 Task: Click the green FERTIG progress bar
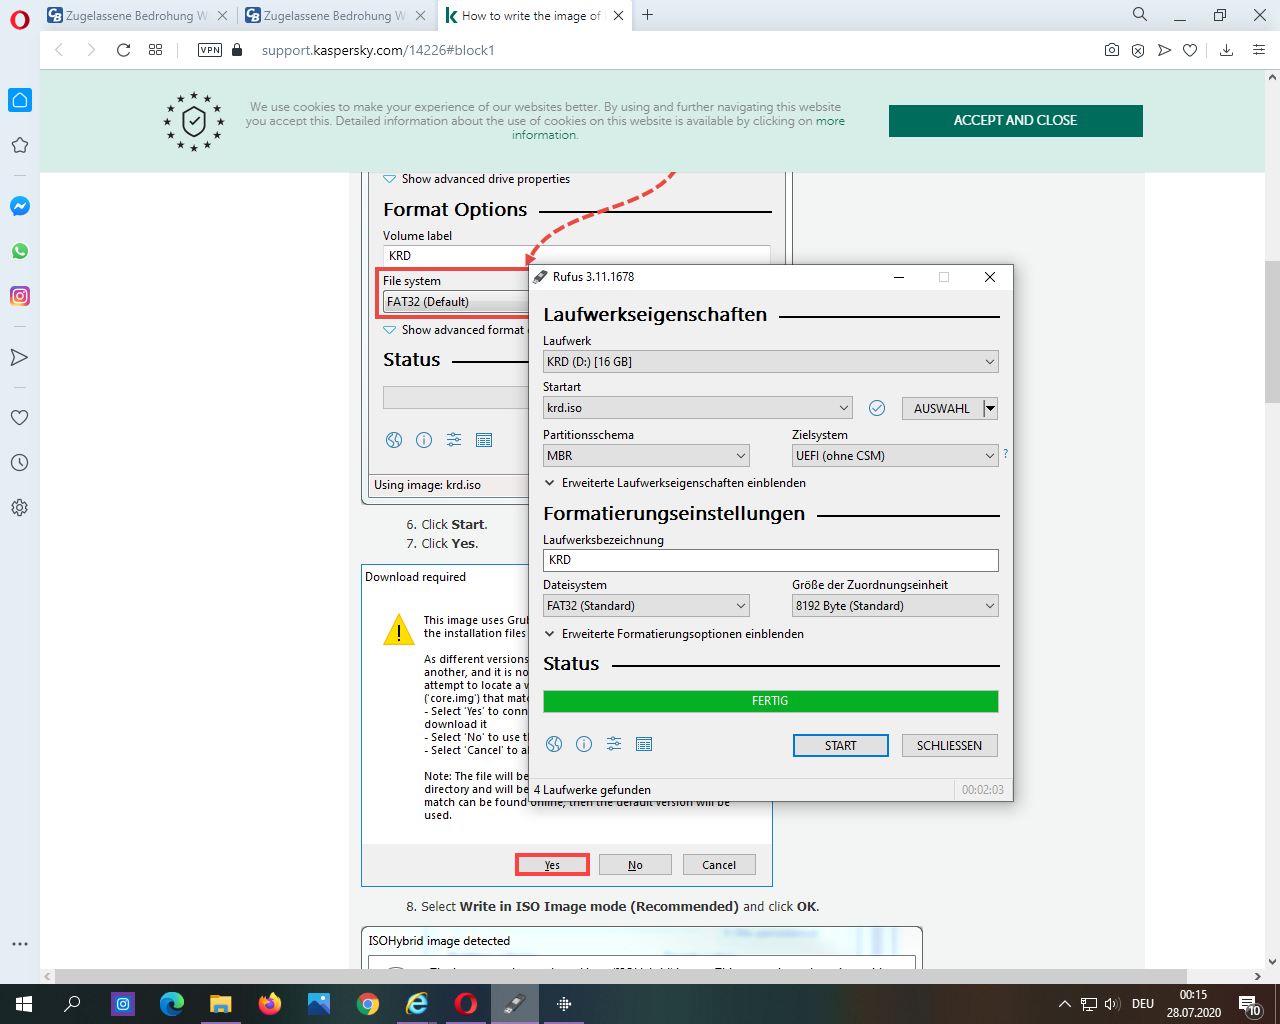(x=771, y=701)
